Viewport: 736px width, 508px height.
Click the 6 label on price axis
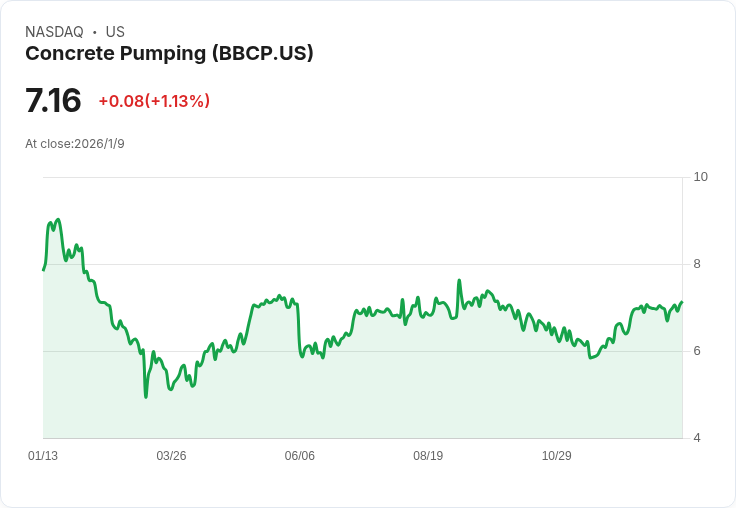pos(697,351)
